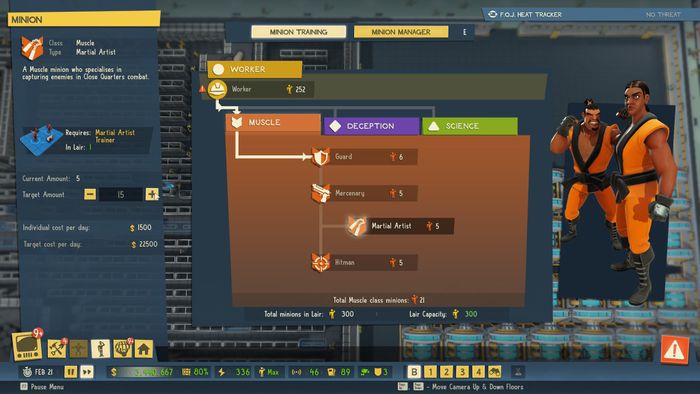Image resolution: width=700 pixels, height=394 pixels.
Task: Open the minion manager figure icon
Action: click(100, 349)
